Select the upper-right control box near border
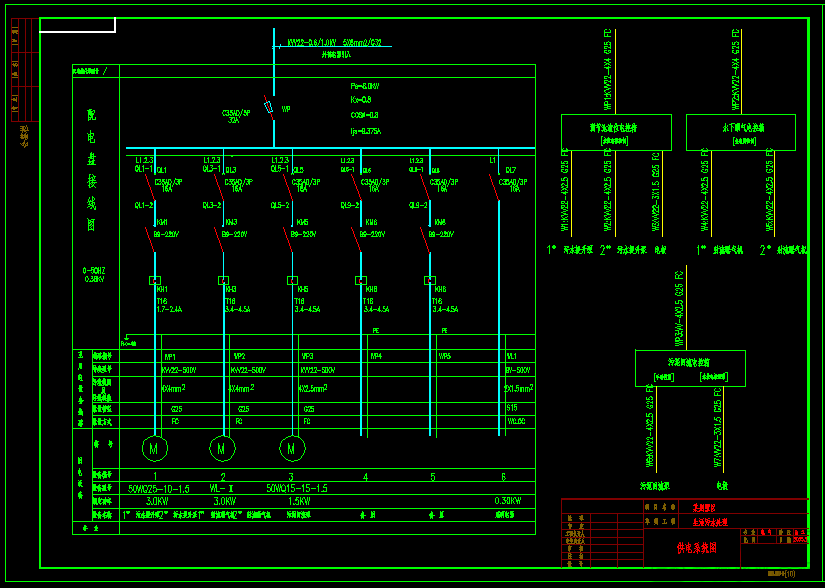This screenshot has height=588, width=825. (741, 133)
